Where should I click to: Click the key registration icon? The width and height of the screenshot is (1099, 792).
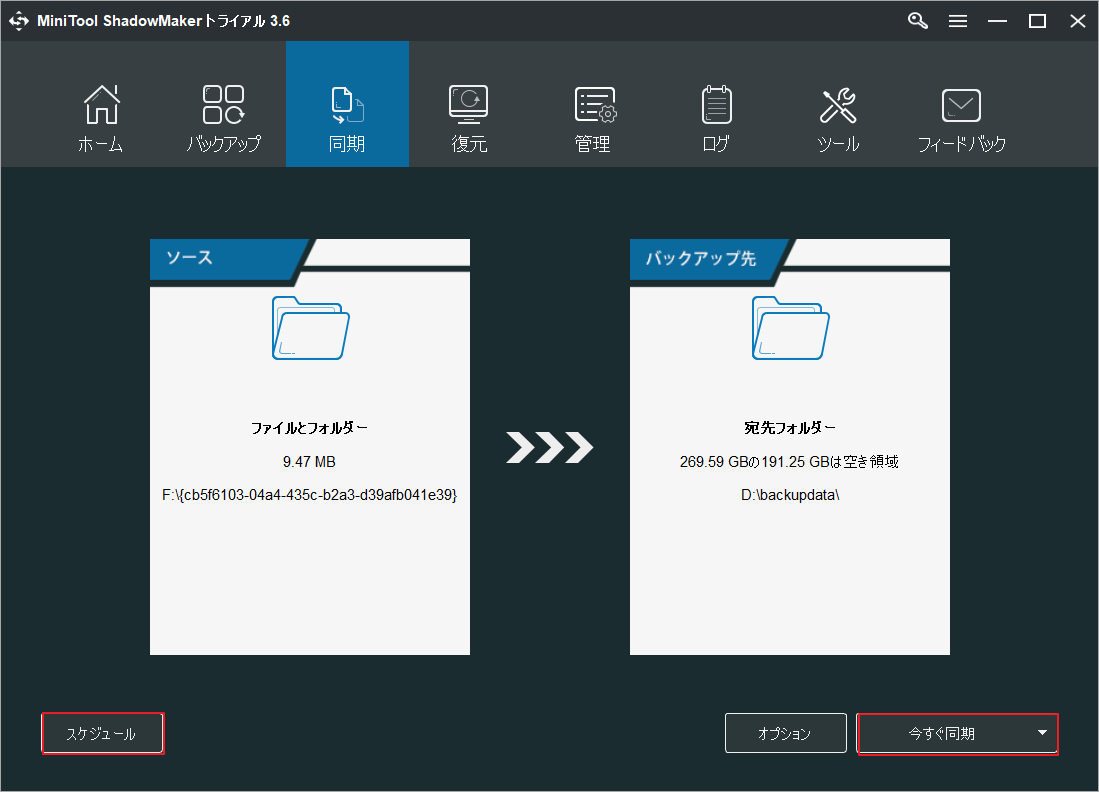pyautogui.click(x=917, y=21)
